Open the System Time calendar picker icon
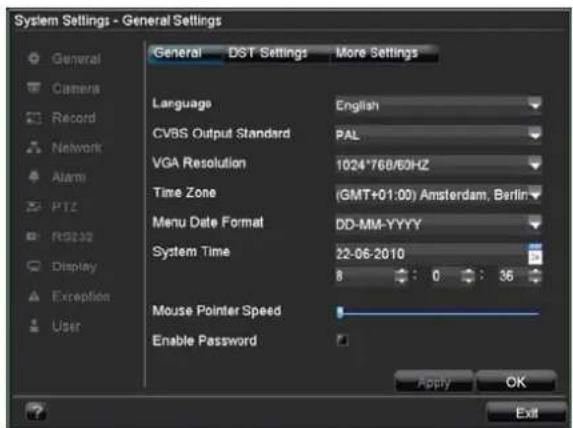The image size is (573, 428). (x=535, y=254)
